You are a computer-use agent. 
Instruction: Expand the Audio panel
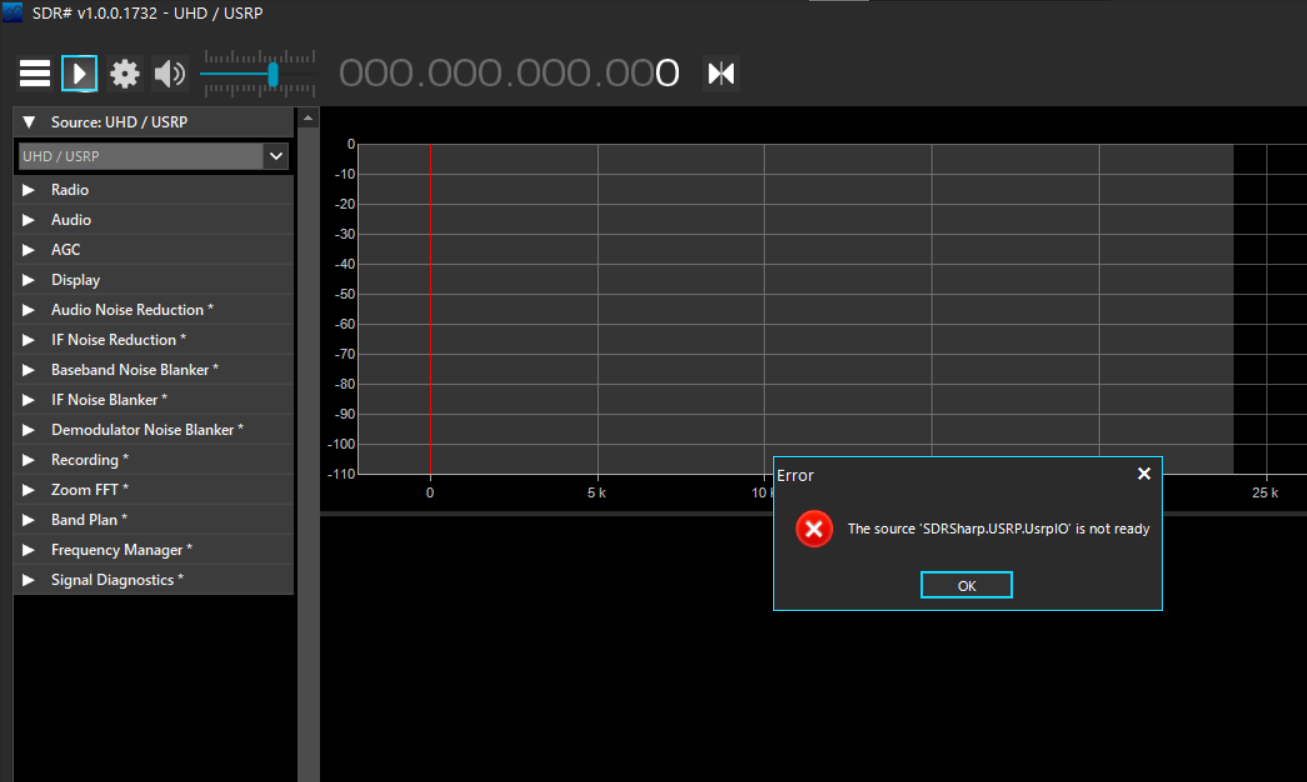154,220
